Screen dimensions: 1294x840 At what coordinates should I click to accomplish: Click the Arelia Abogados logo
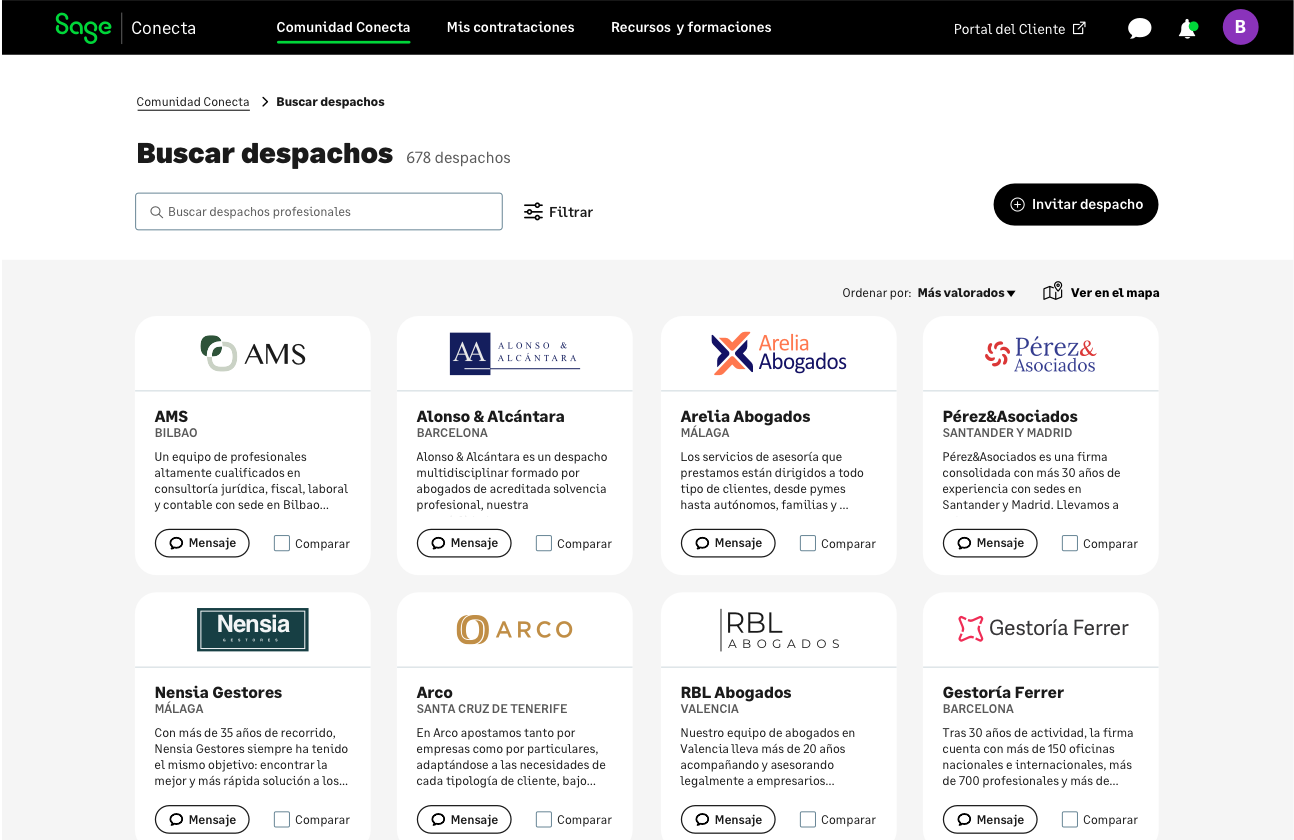click(778, 354)
